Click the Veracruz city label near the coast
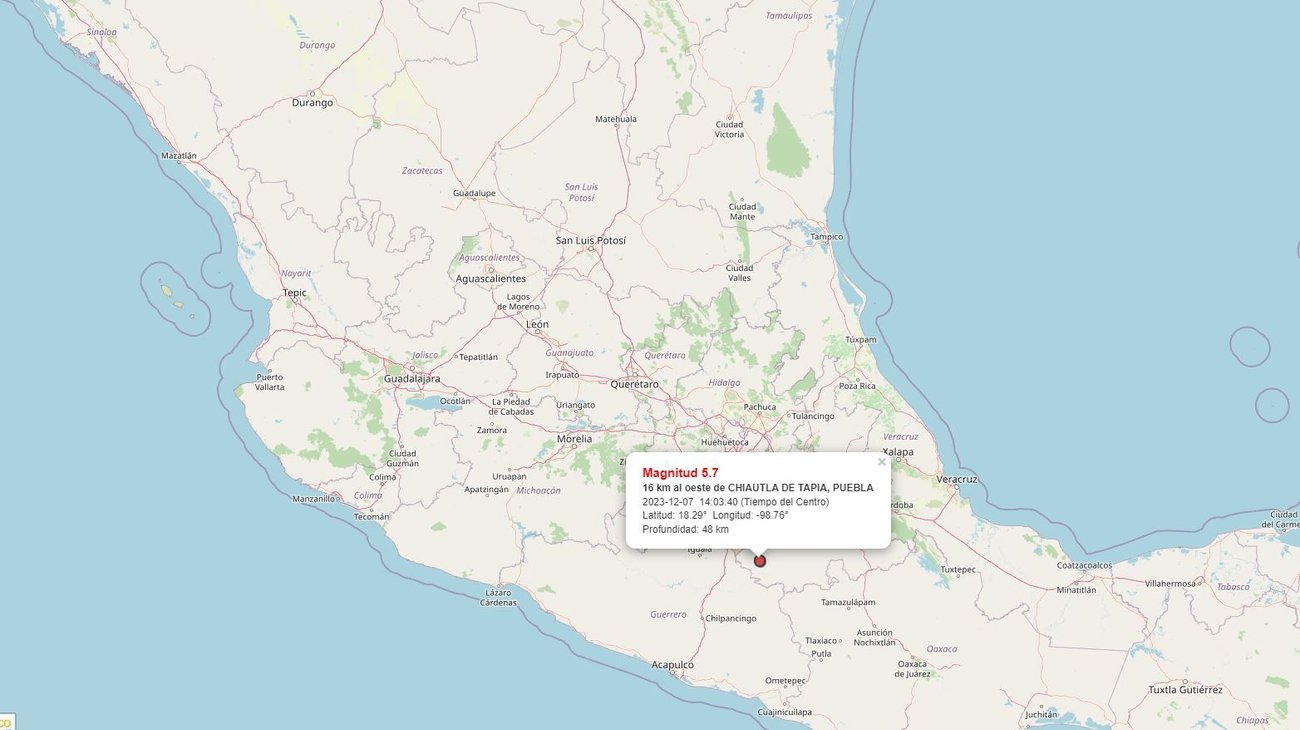The image size is (1300, 730). point(955,478)
